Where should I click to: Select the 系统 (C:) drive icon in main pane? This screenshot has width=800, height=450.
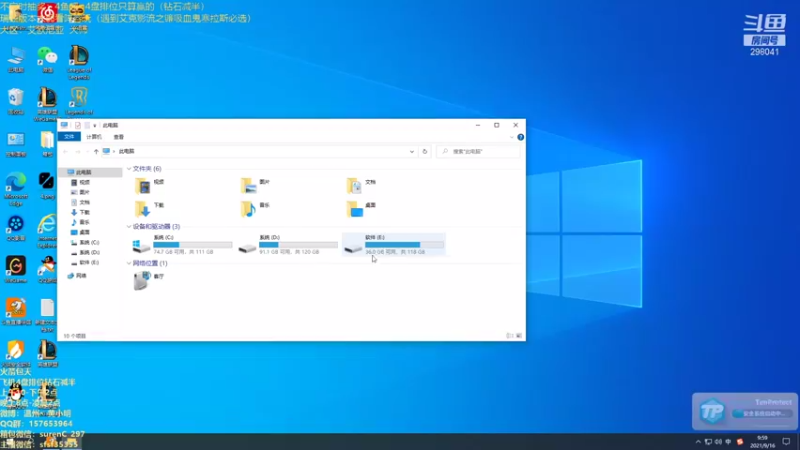click(x=141, y=246)
